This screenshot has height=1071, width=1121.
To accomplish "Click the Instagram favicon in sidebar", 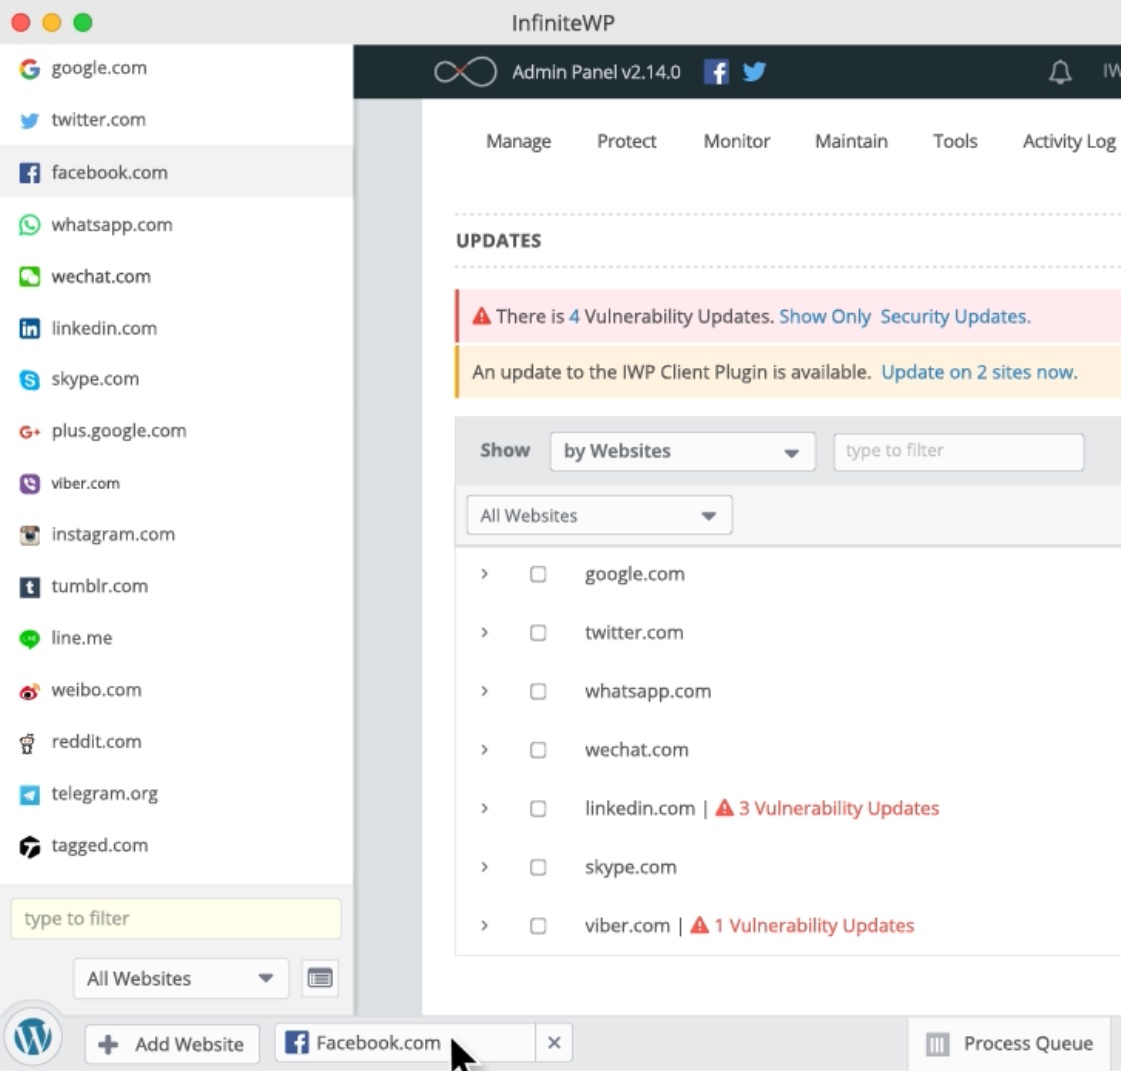I will 29,535.
